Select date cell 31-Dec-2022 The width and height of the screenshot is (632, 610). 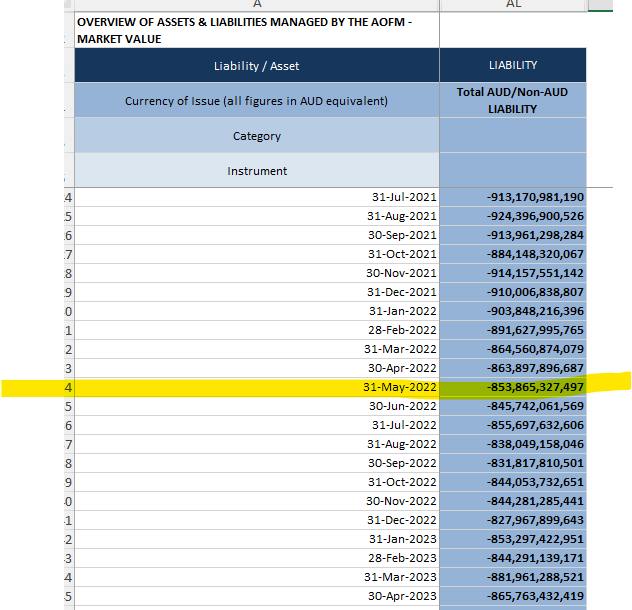tap(257, 520)
